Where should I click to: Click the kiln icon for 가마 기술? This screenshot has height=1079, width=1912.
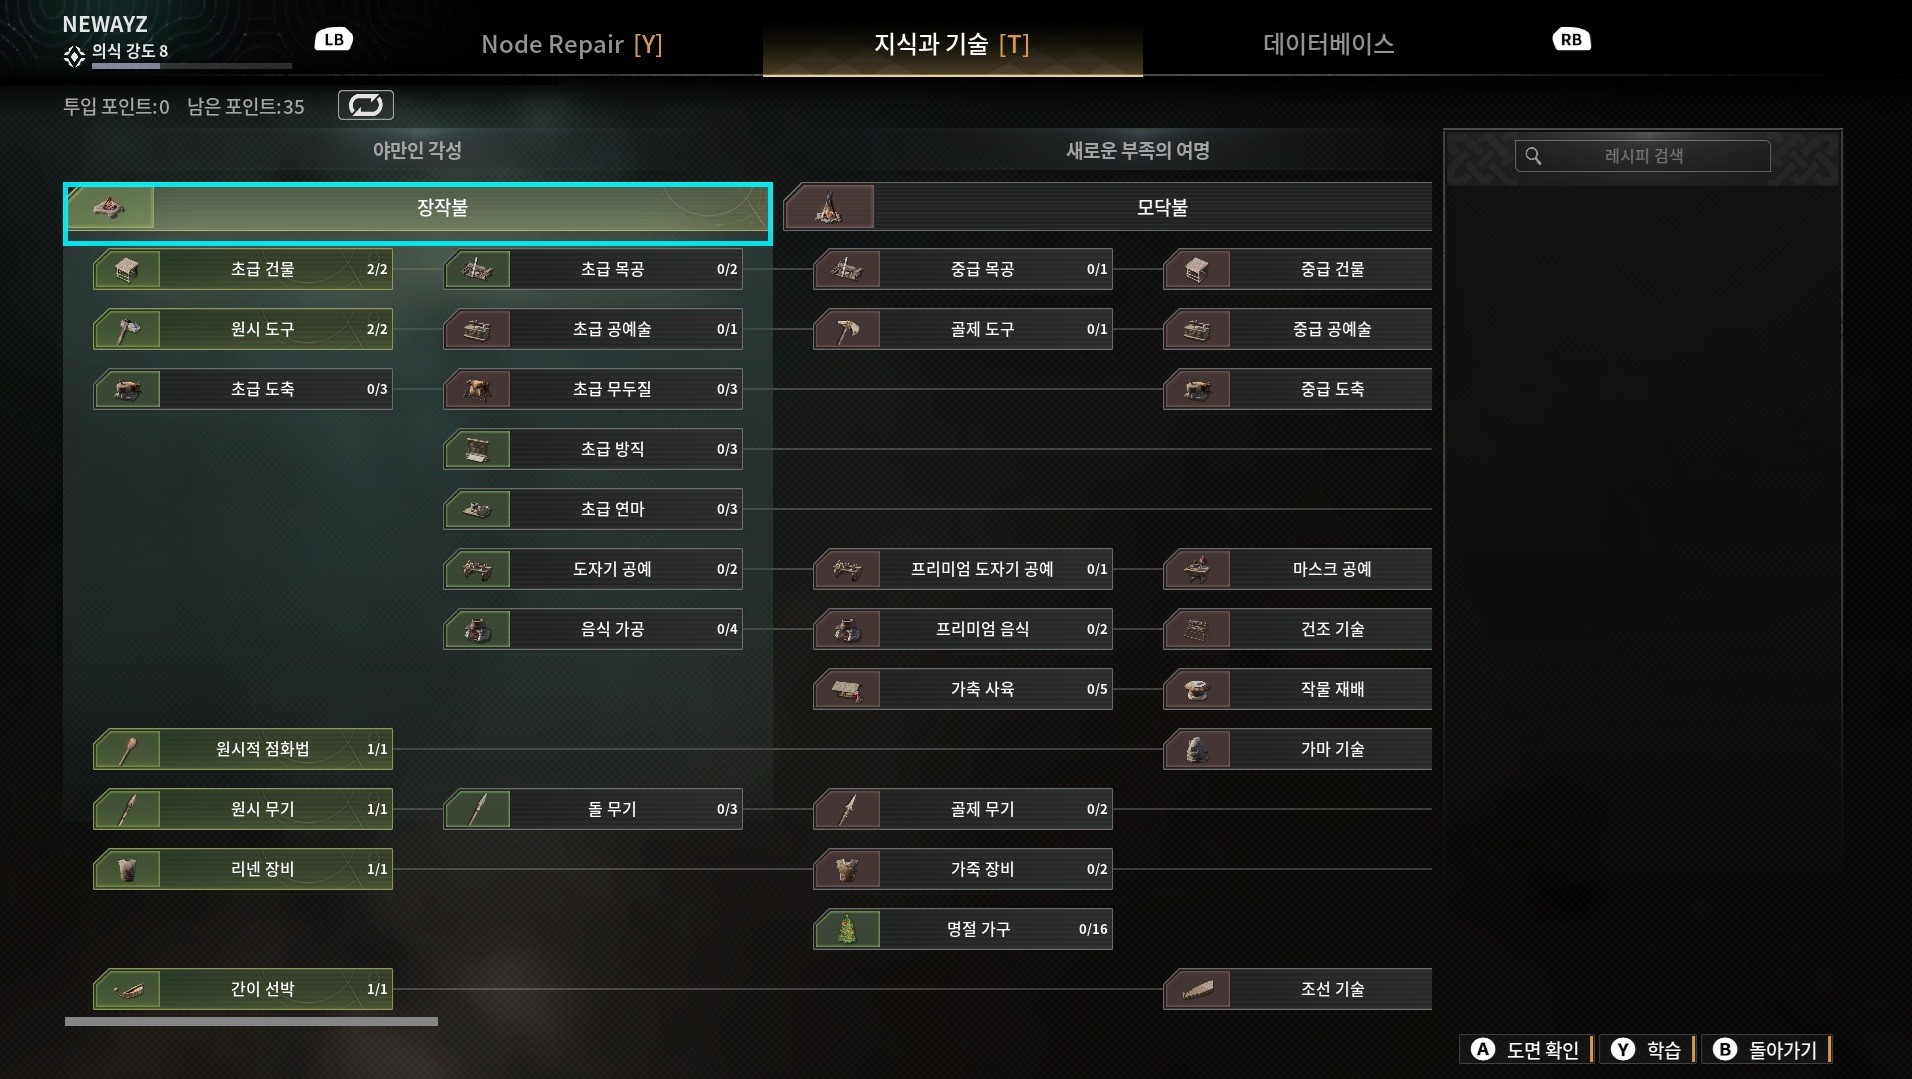tap(1197, 749)
